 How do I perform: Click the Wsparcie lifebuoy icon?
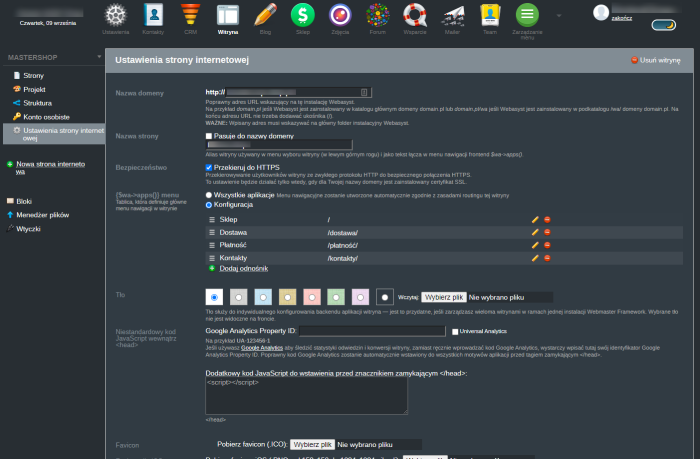414,15
